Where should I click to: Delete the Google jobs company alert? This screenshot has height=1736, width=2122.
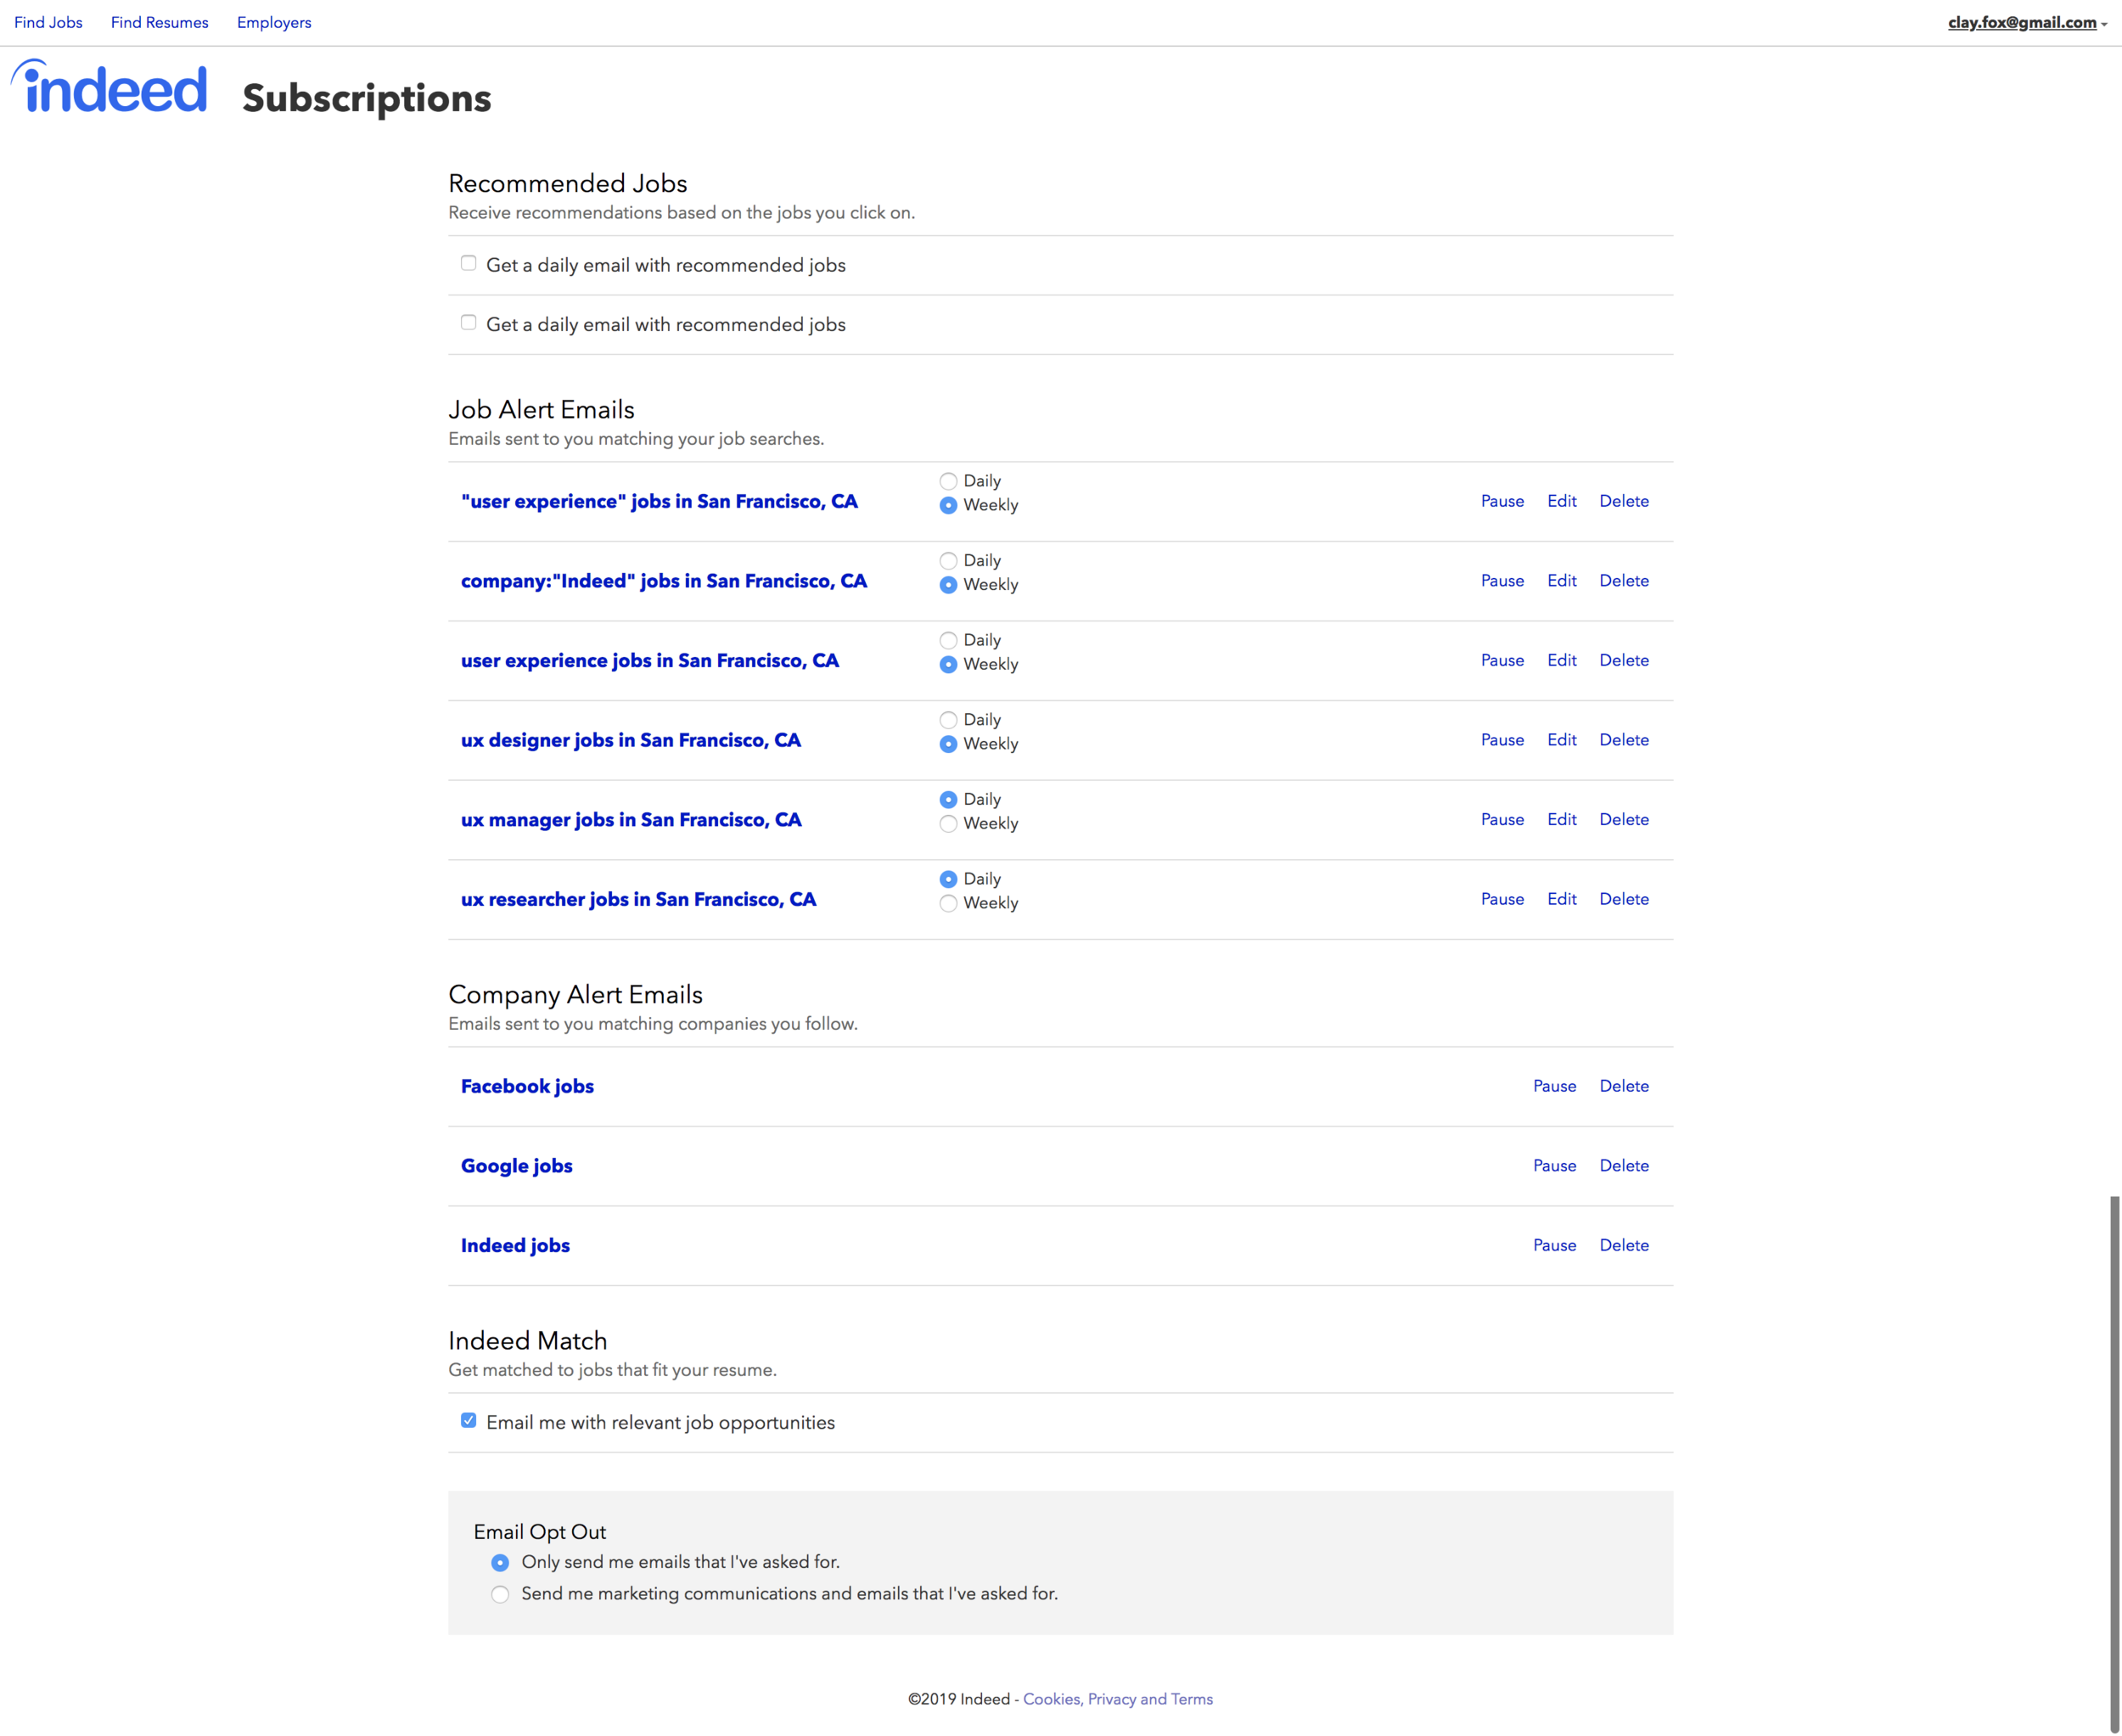click(1624, 1166)
